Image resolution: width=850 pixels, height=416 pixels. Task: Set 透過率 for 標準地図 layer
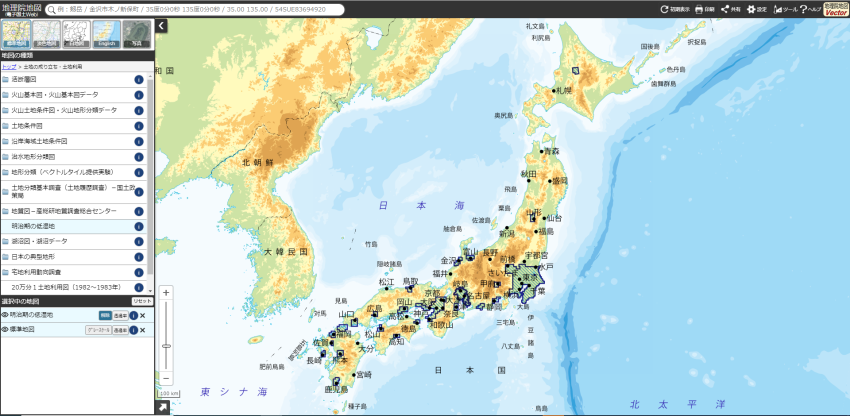(120, 330)
